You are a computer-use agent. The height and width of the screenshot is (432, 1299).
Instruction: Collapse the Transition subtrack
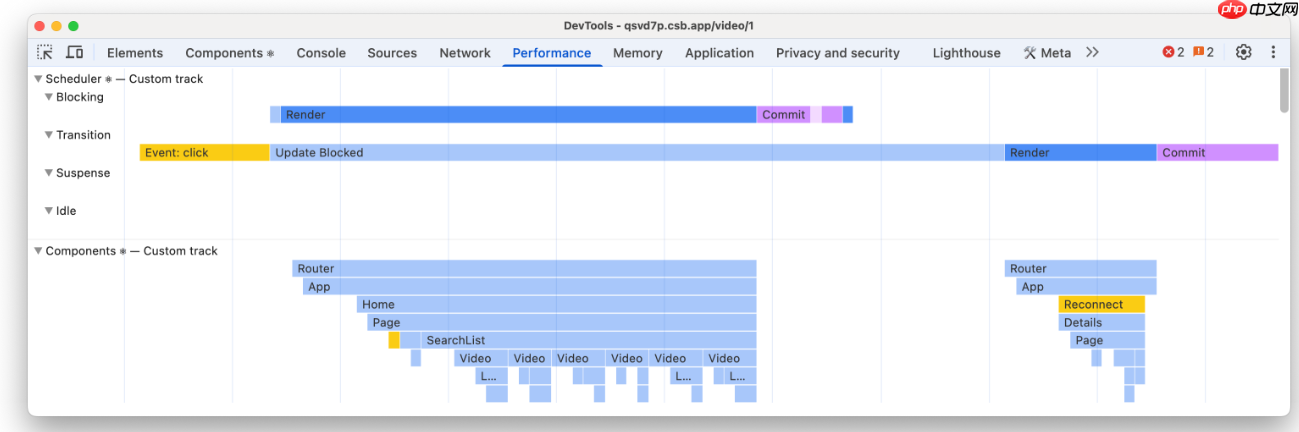tap(49, 135)
